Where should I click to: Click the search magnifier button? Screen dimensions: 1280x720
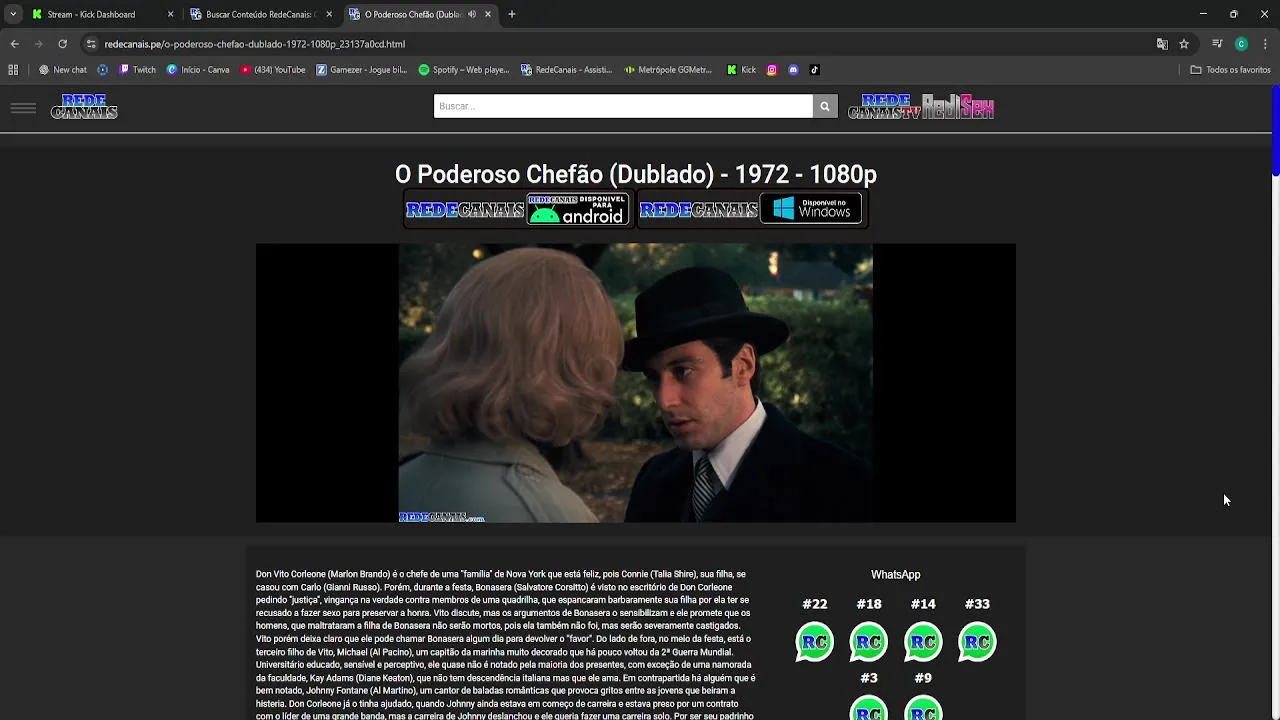coord(825,106)
